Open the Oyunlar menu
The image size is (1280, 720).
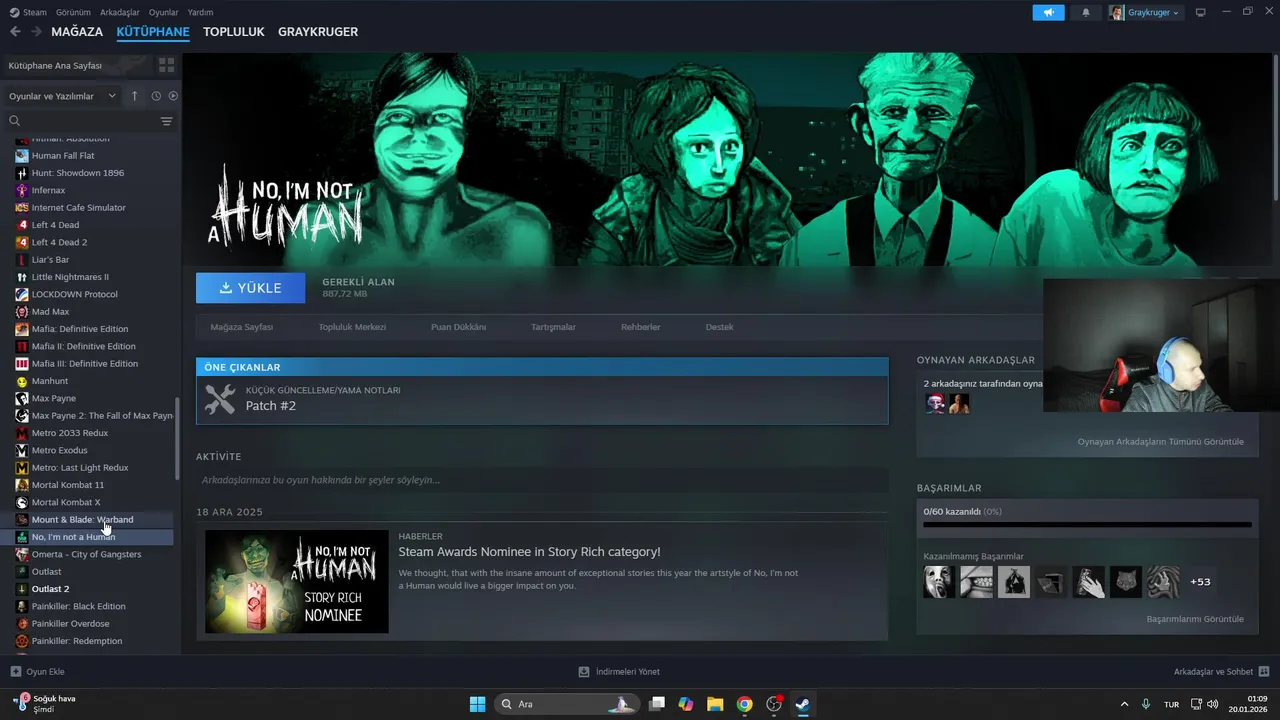164,12
